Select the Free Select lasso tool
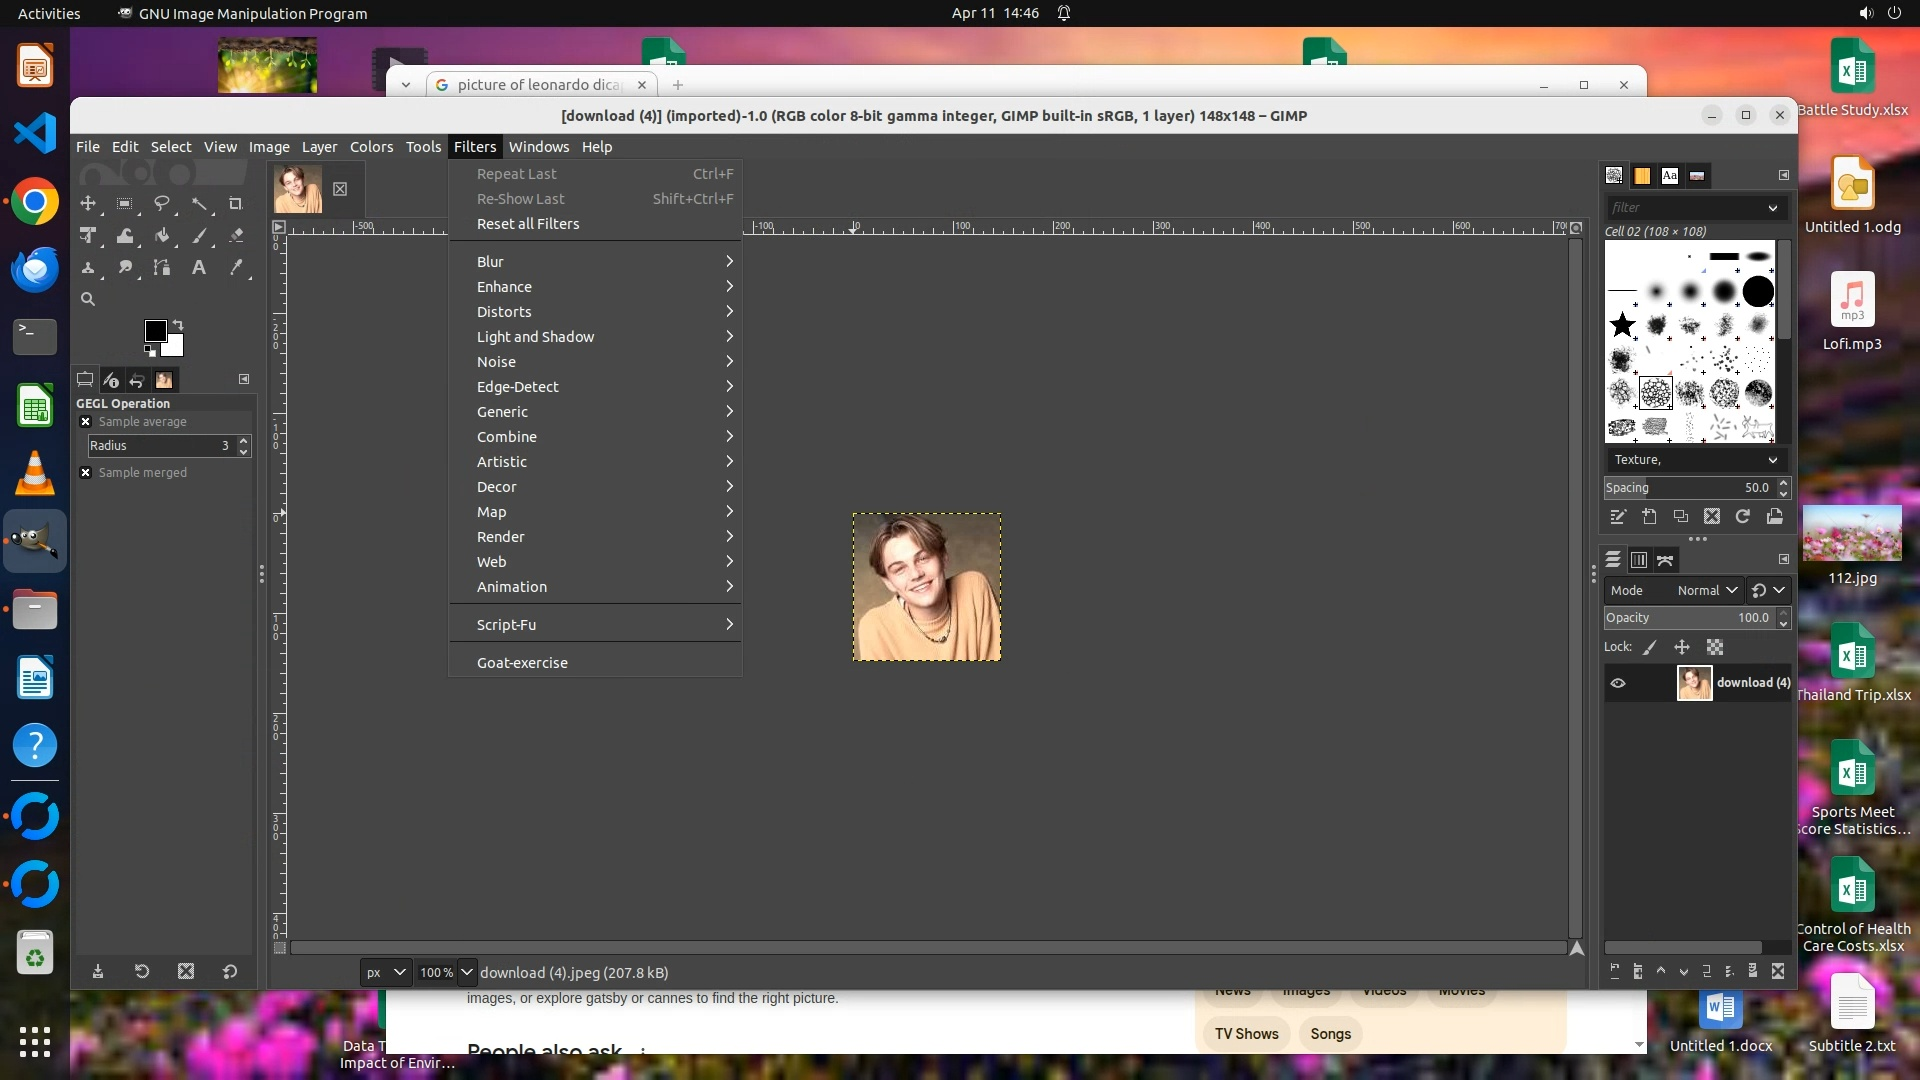The image size is (1920, 1080). [162, 204]
